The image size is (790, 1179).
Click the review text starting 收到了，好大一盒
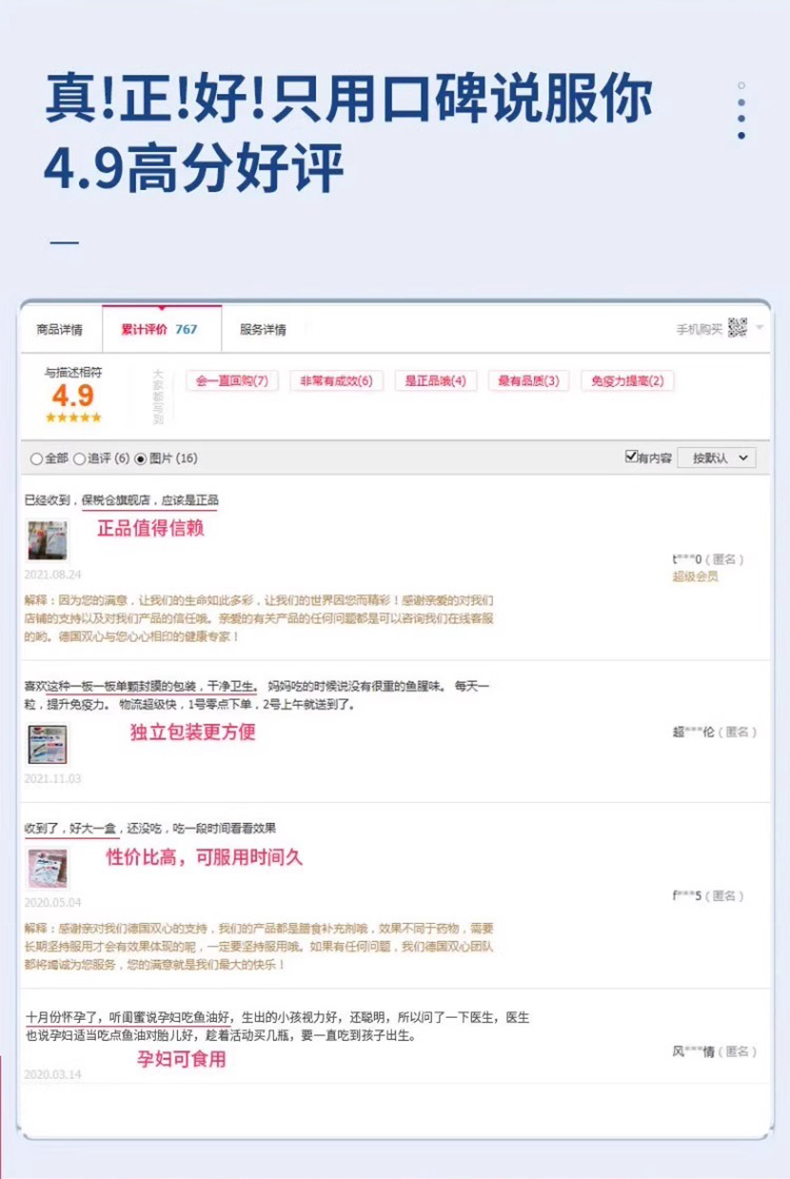(x=150, y=829)
